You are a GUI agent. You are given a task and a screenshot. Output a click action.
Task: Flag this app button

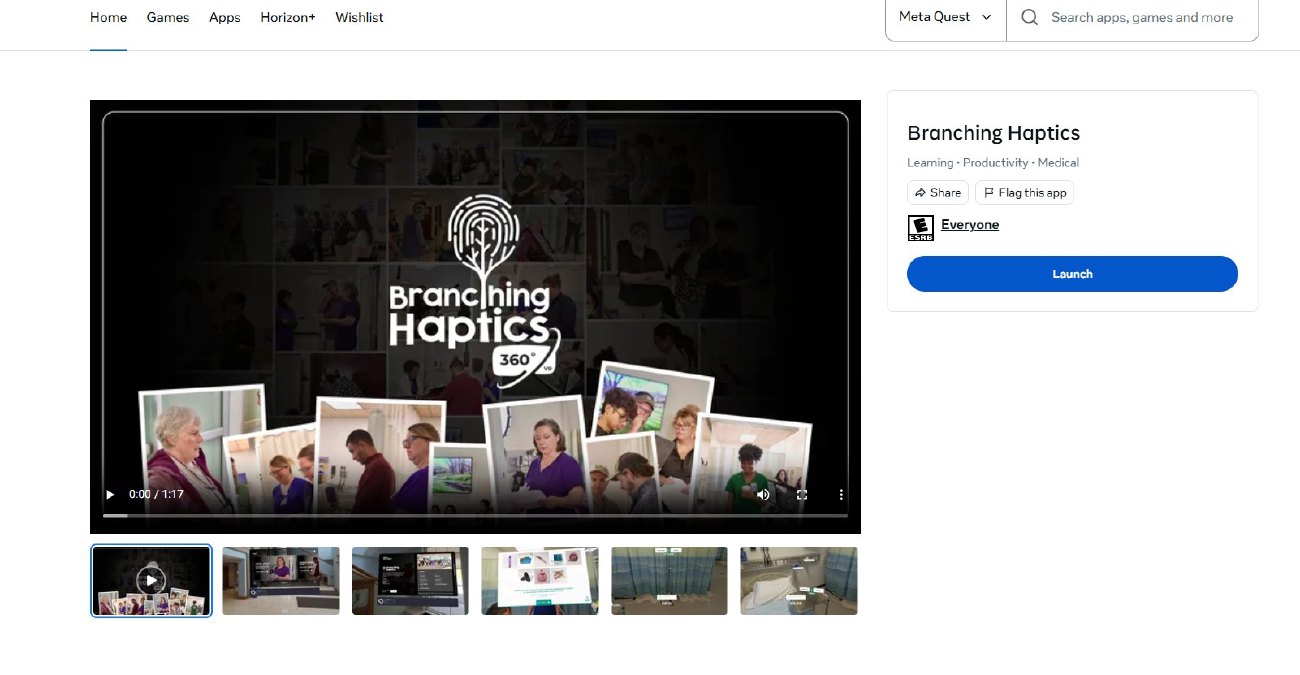[1024, 193]
